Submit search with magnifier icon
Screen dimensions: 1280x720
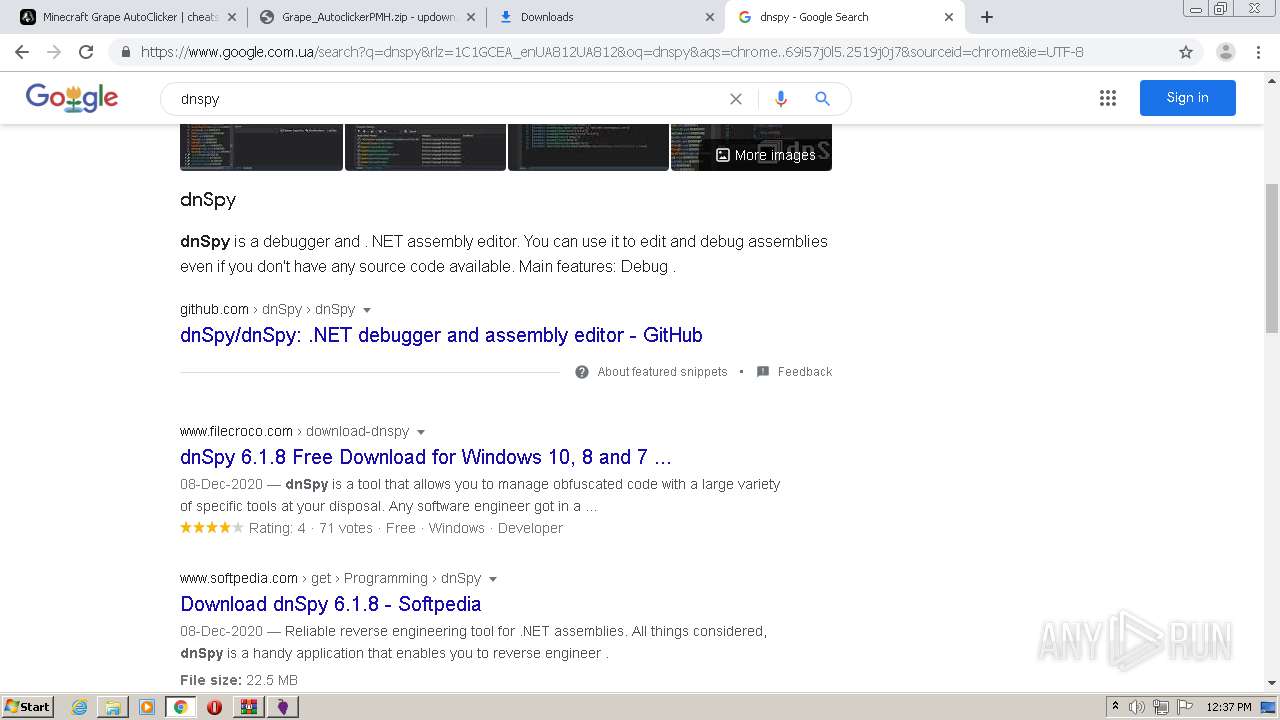click(822, 99)
